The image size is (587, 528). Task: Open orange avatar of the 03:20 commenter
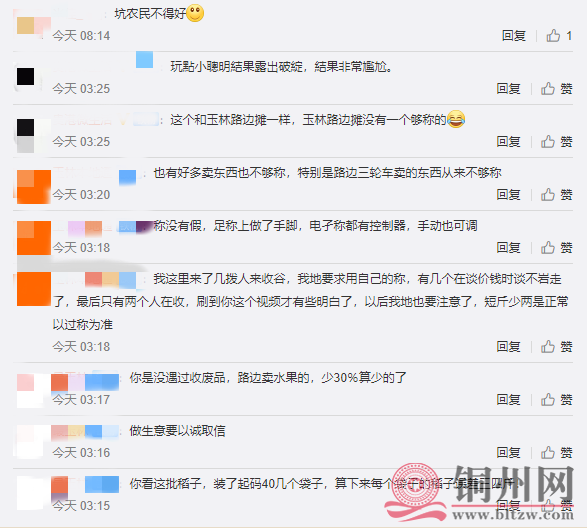click(34, 187)
